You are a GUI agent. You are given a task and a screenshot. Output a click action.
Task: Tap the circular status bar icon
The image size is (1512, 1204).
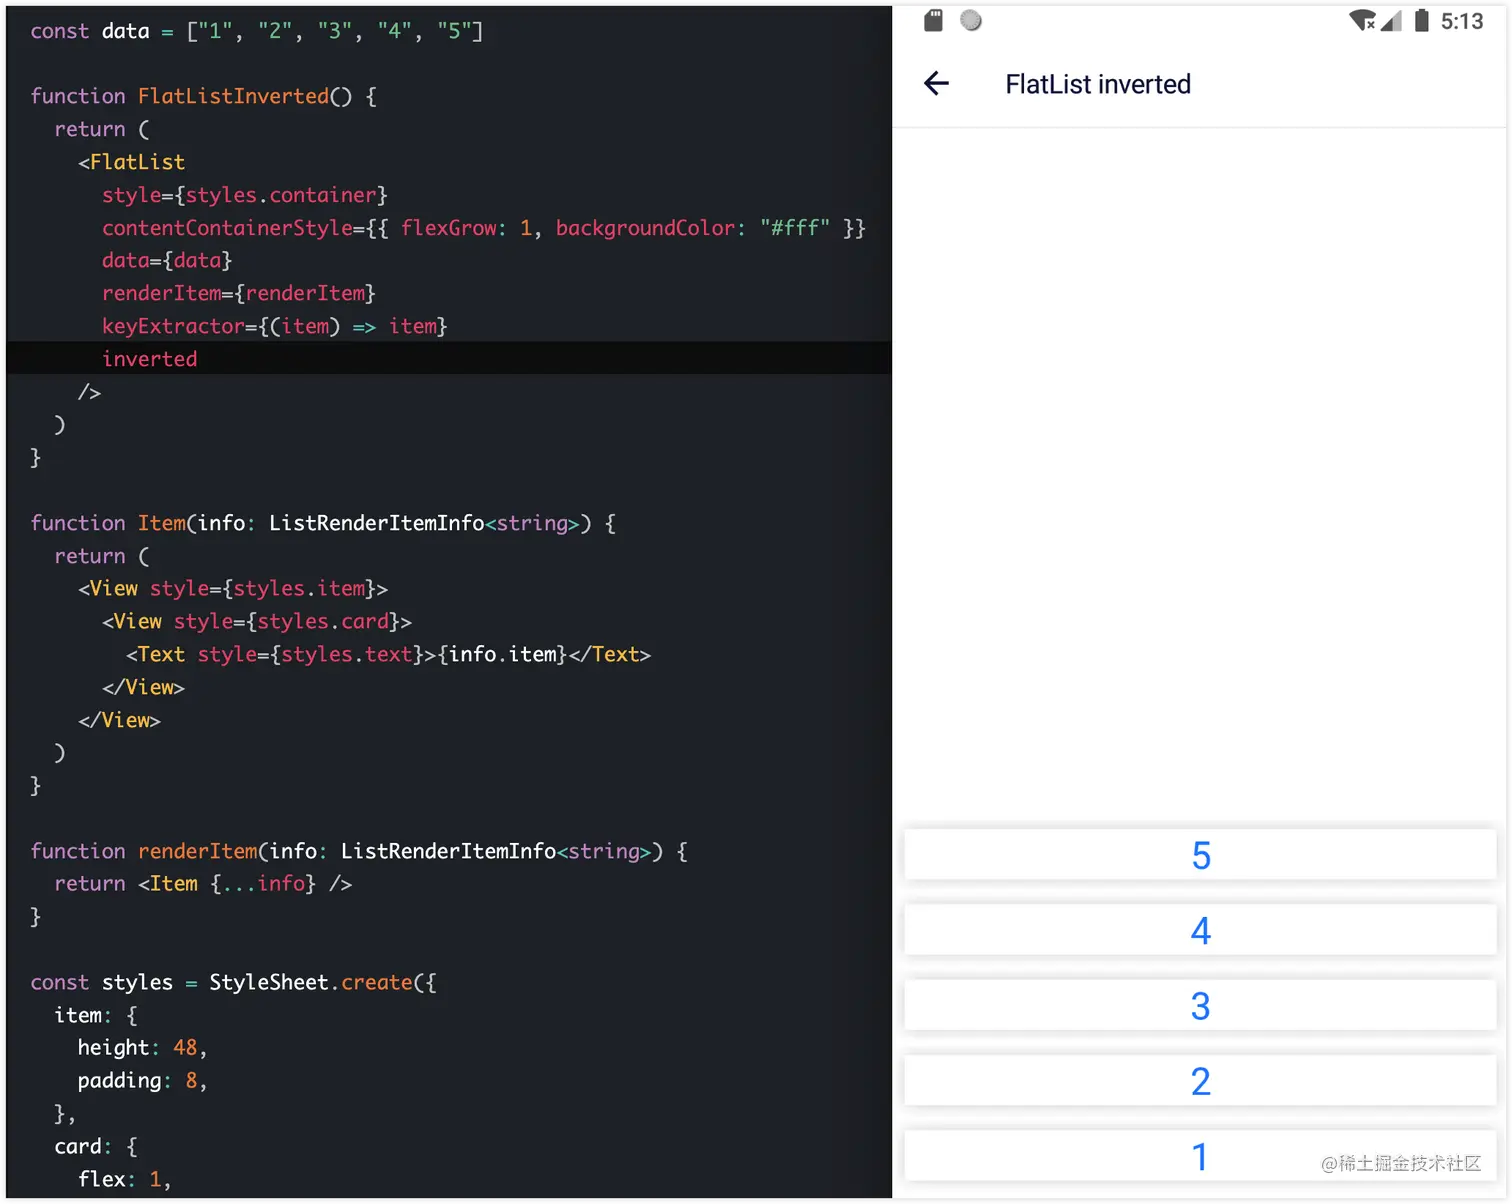click(971, 20)
